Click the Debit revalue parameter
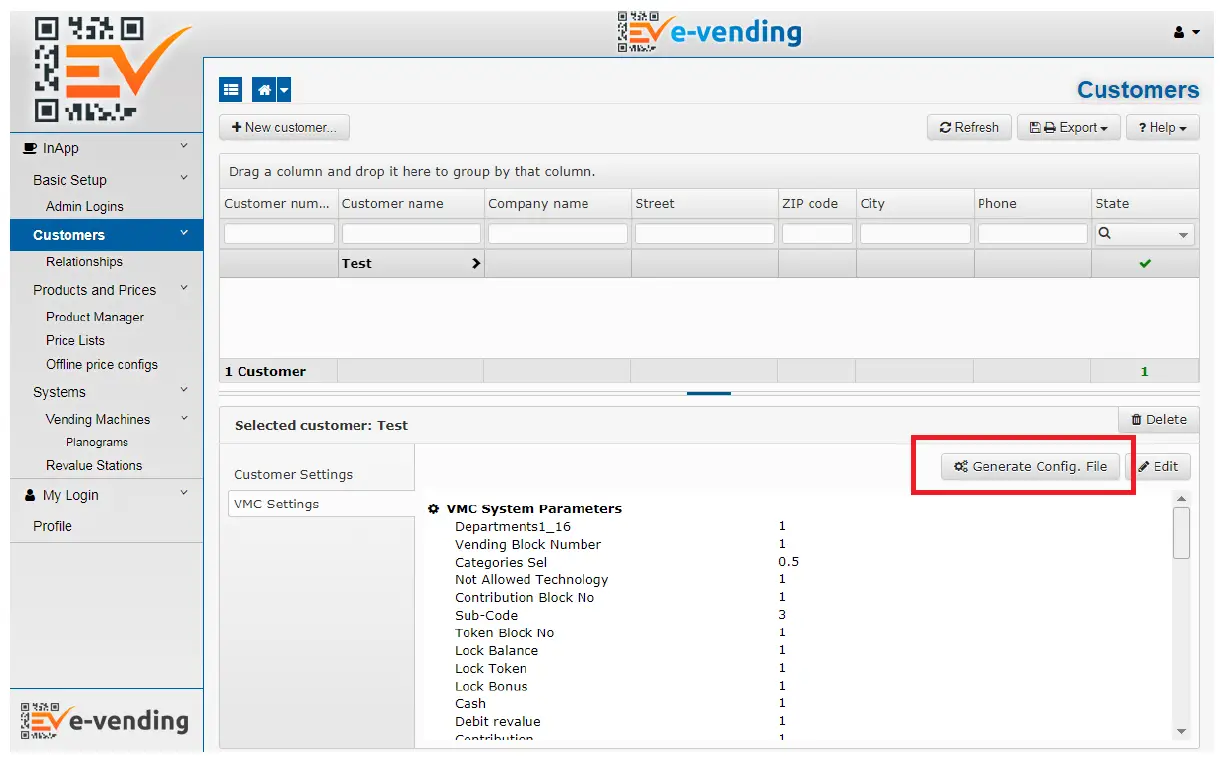Image resolution: width=1222 pixels, height=764 pixels. (x=497, y=722)
